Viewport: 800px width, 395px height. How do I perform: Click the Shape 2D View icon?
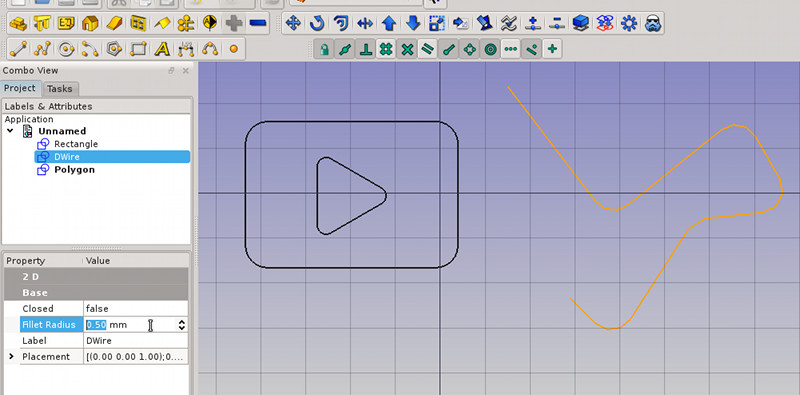click(x=581, y=23)
